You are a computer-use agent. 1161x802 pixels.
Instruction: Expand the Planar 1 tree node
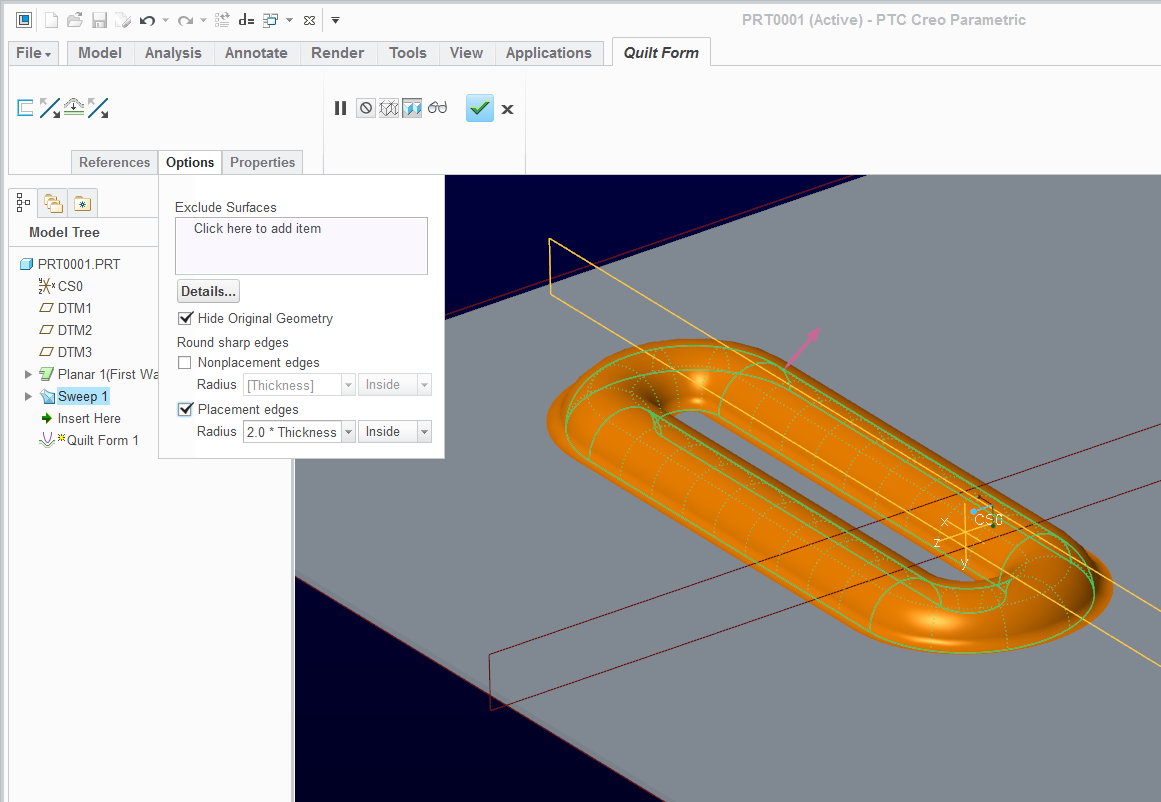pyautogui.click(x=28, y=375)
